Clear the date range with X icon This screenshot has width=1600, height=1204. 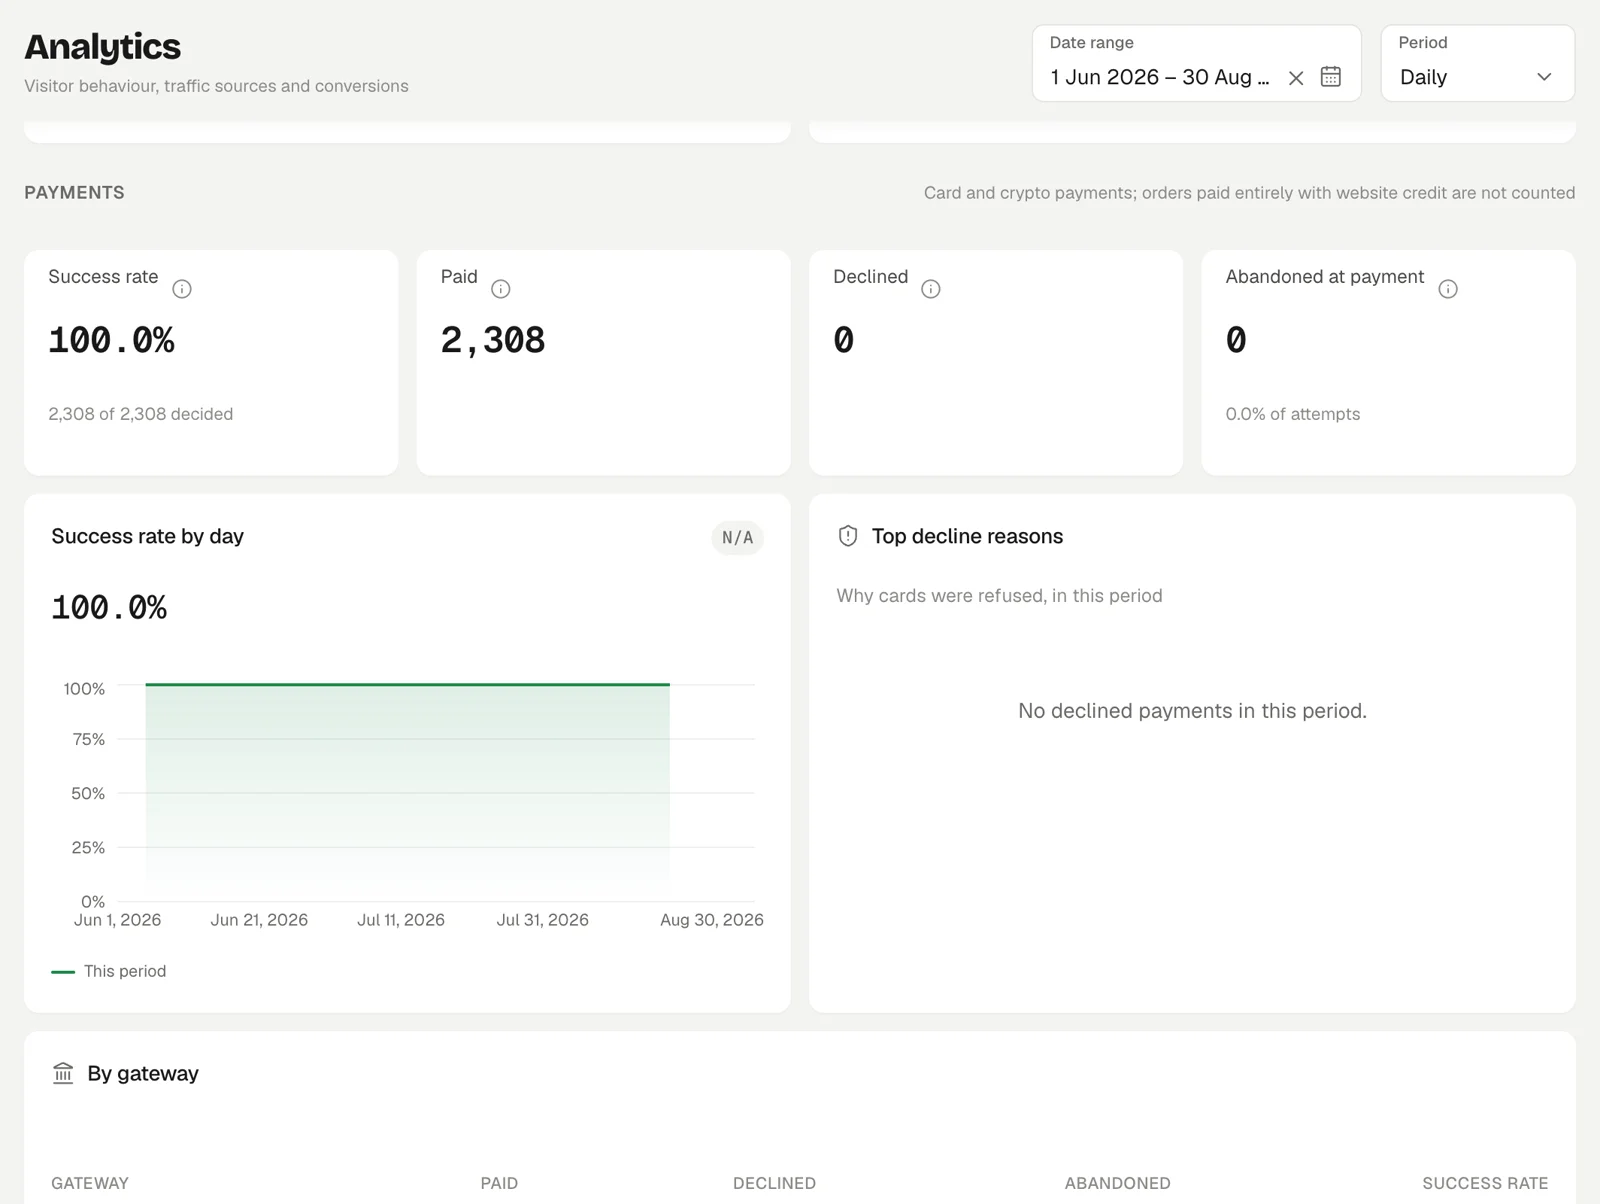pyautogui.click(x=1296, y=78)
